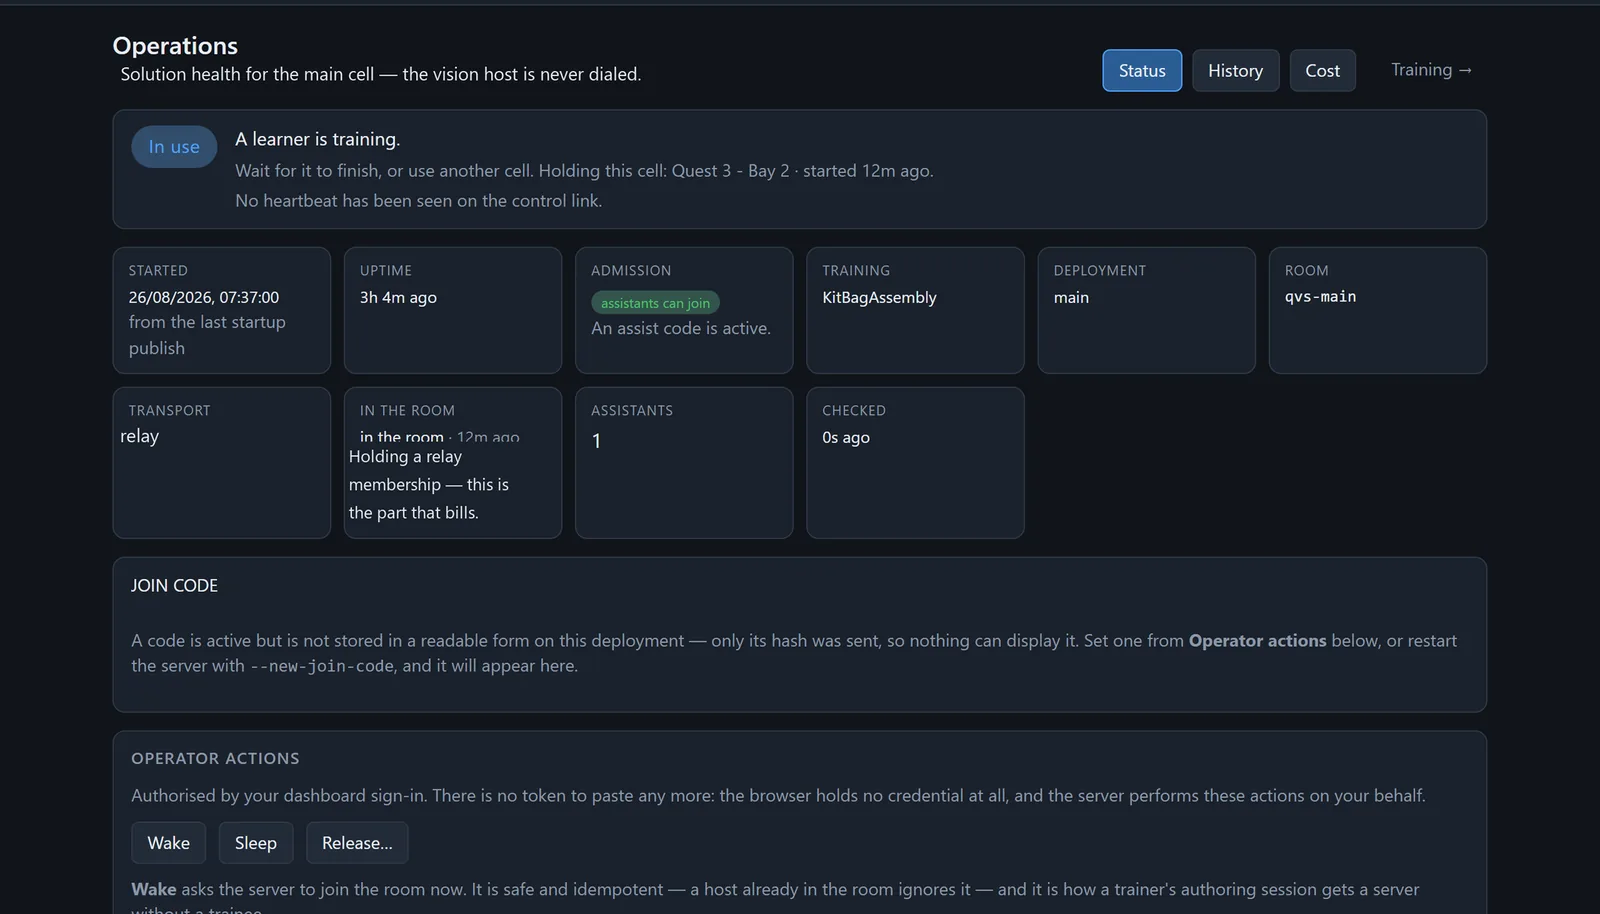
Task: Click the checked value 0s ago
Action: pyautogui.click(x=846, y=437)
